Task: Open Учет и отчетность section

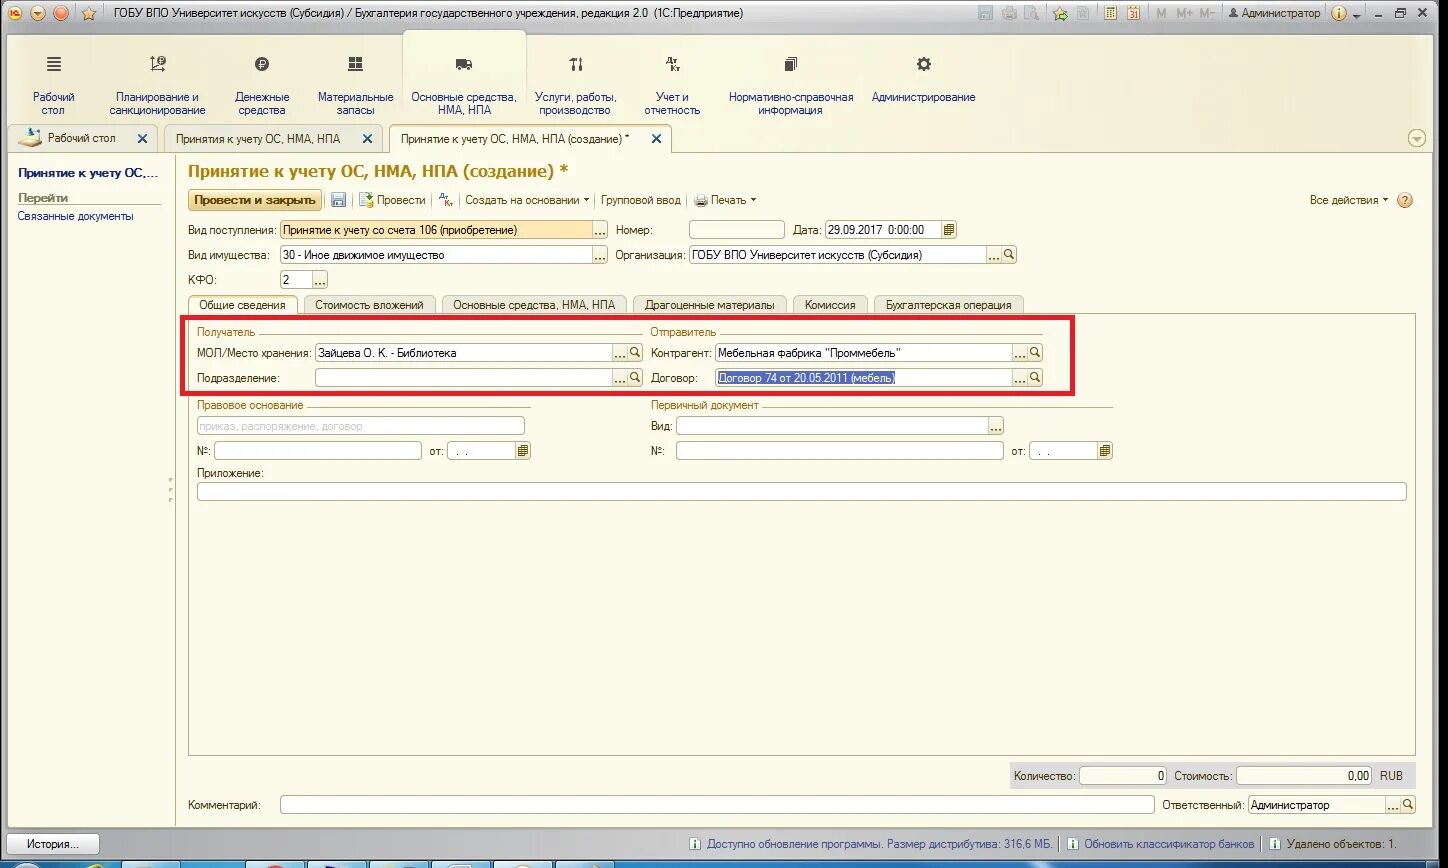Action: coord(672,85)
